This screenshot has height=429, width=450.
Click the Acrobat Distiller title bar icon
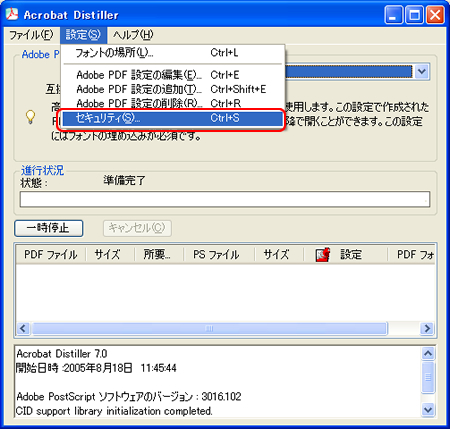click(x=12, y=14)
